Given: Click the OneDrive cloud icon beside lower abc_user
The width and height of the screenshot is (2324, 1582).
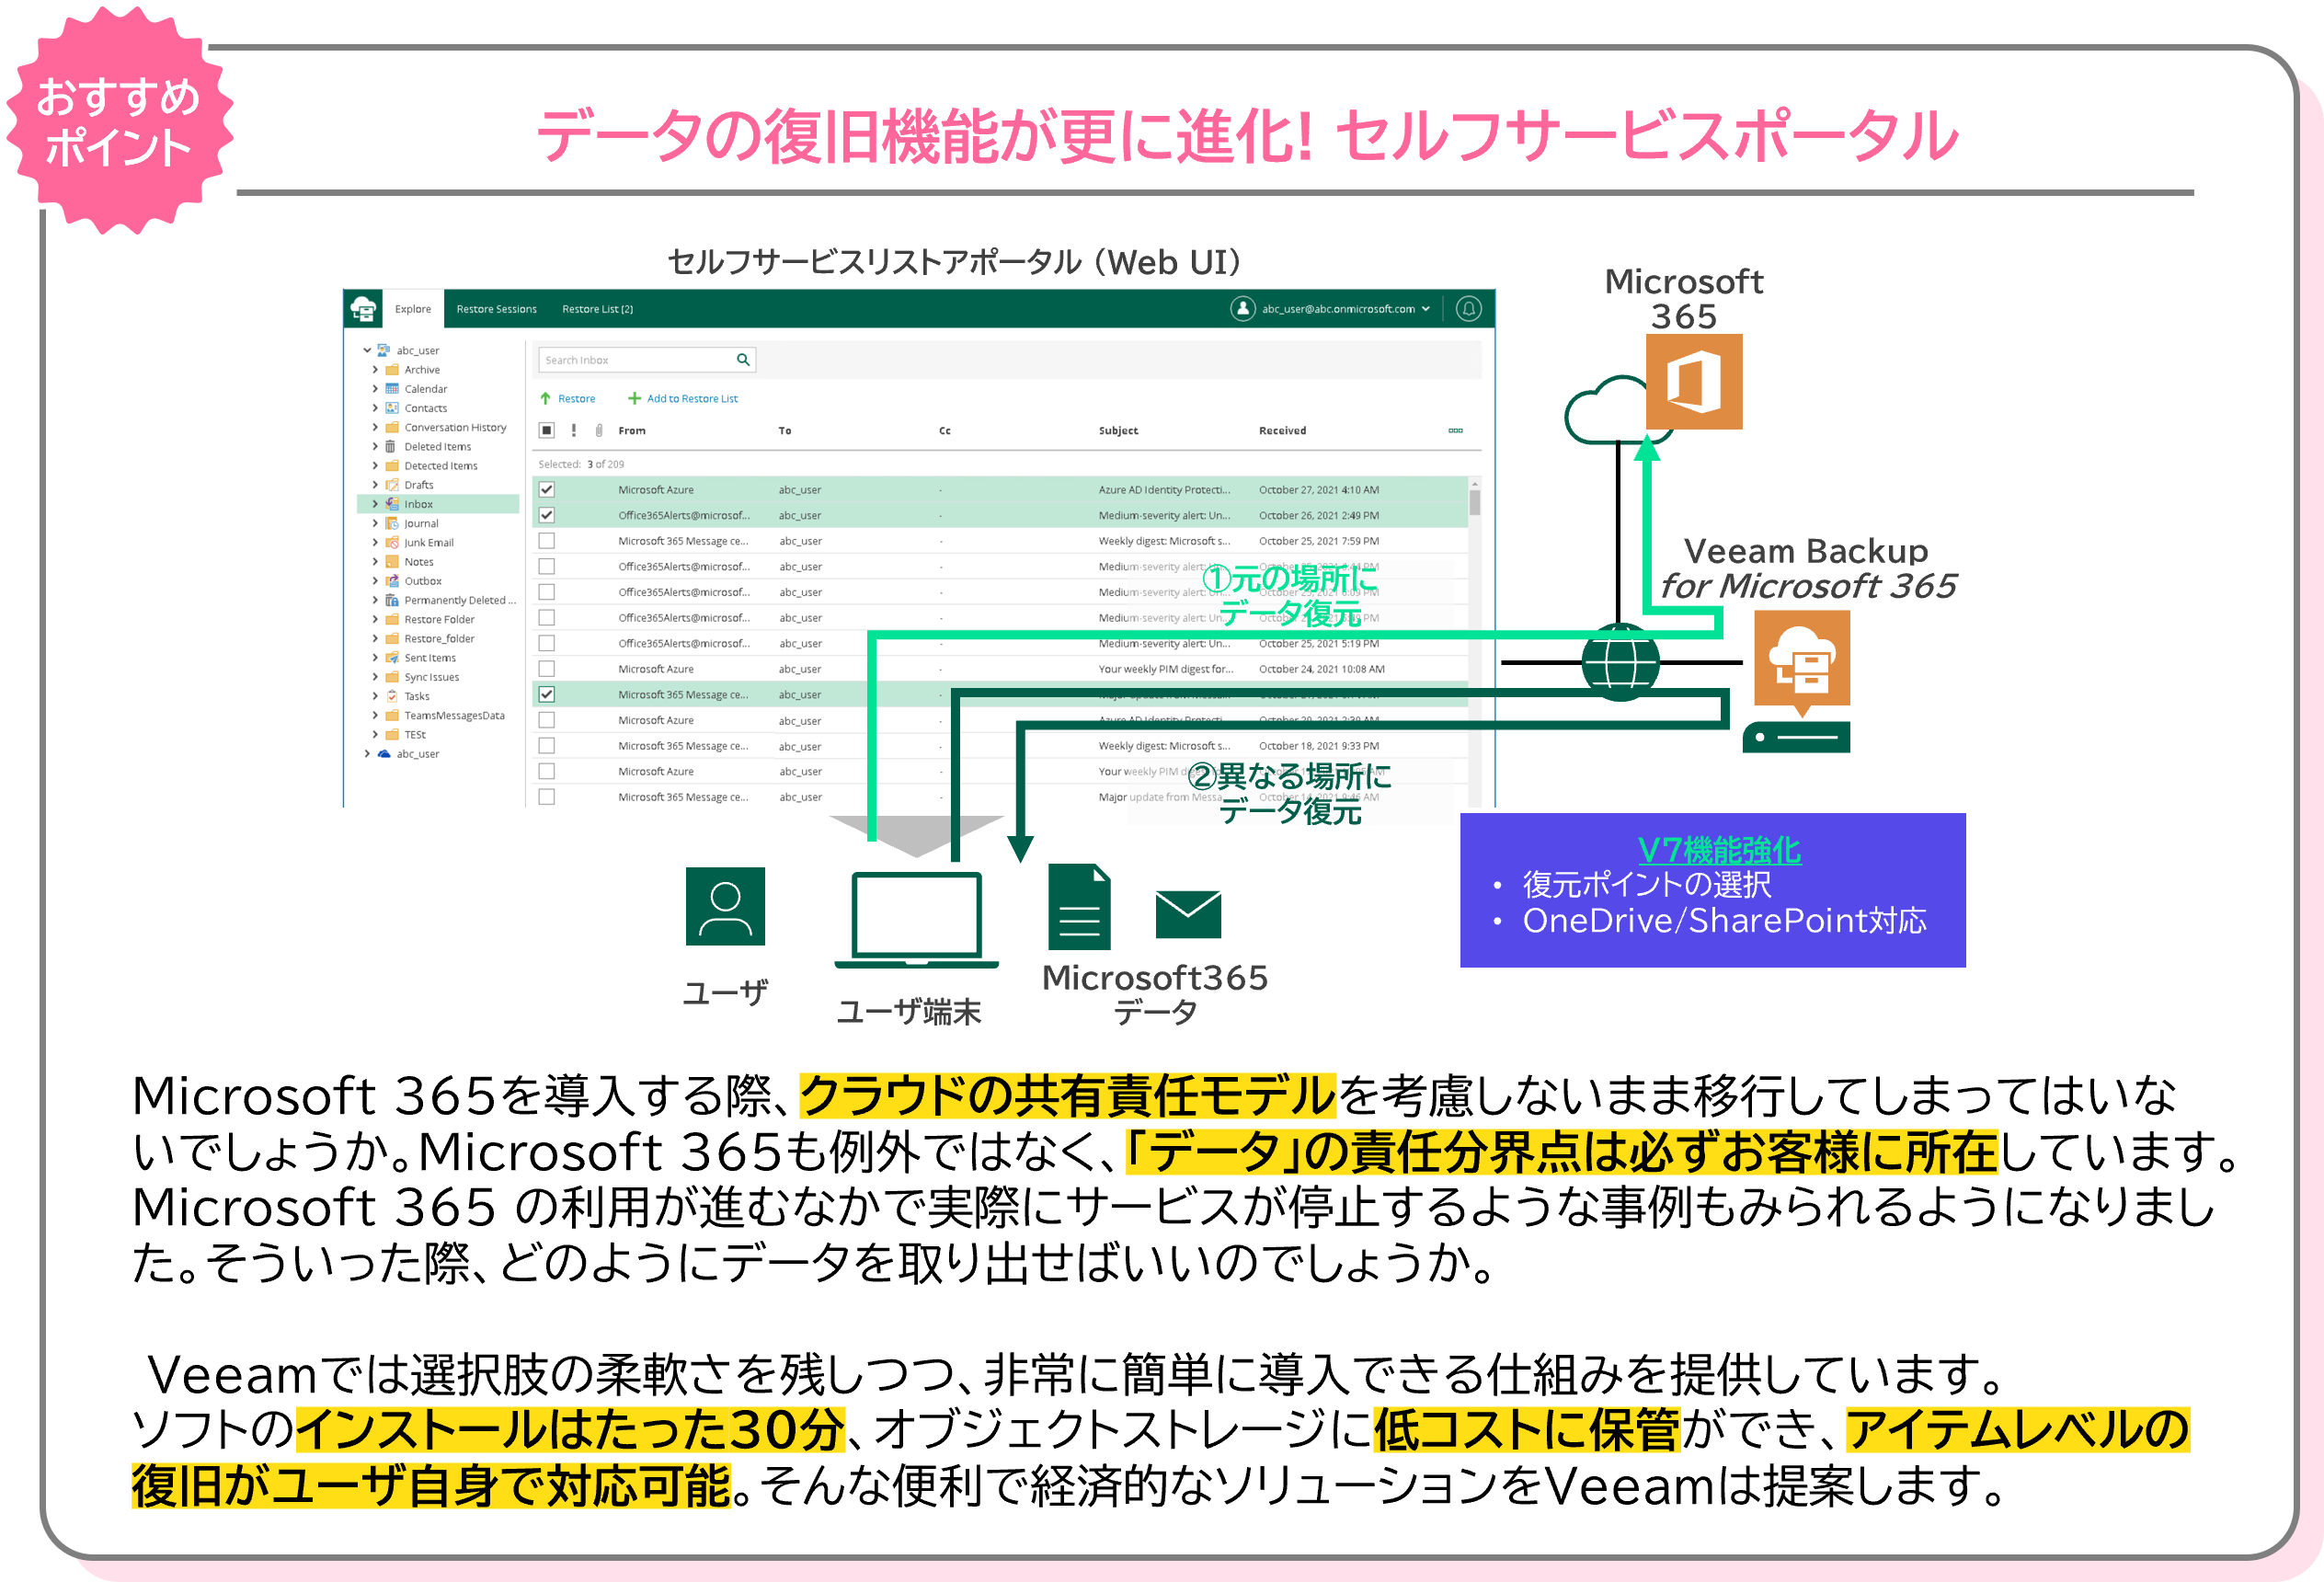Looking at the screenshot, I should point(384,754).
